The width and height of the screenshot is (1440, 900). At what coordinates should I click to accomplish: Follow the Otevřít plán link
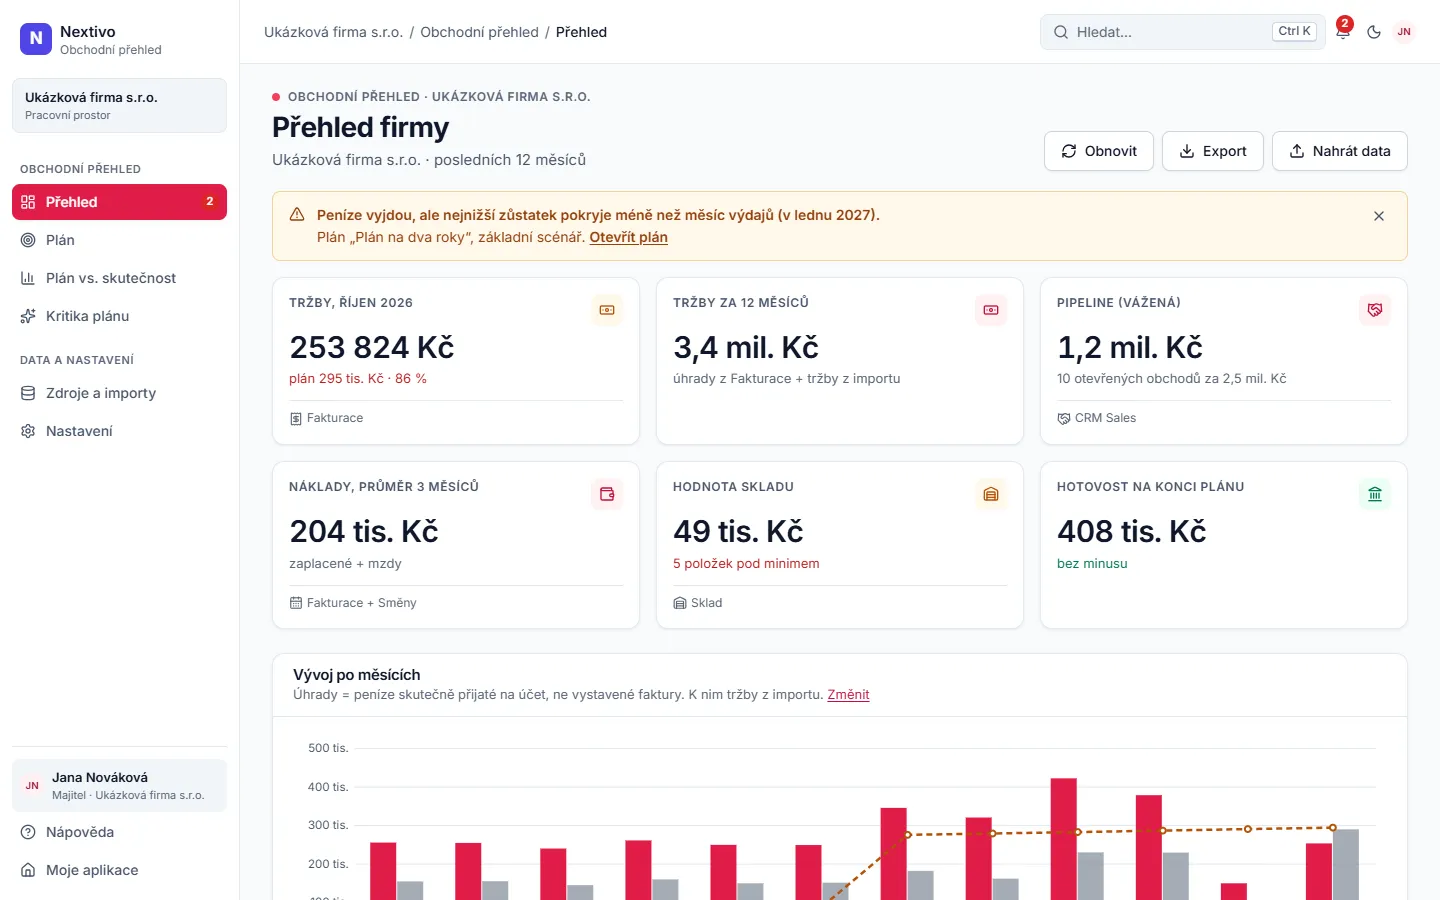coord(628,237)
